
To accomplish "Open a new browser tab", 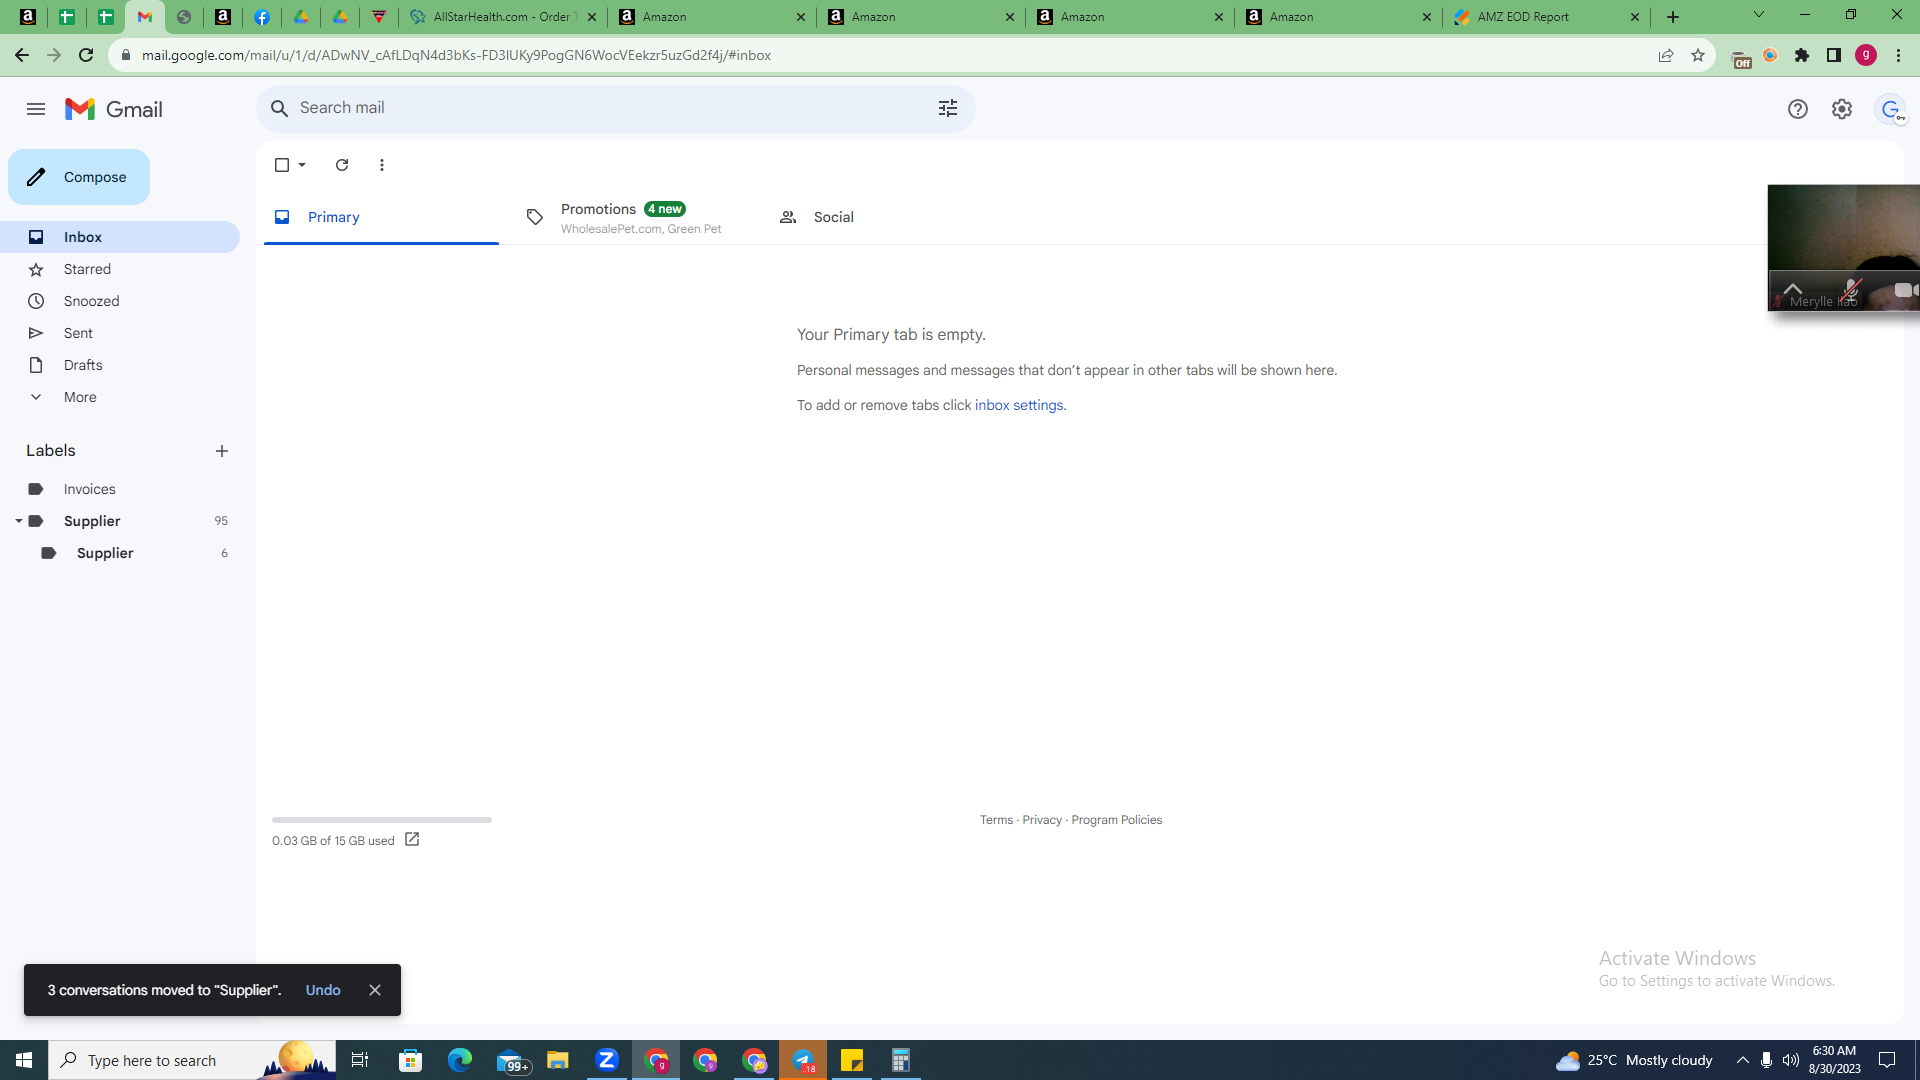I will point(1673,17).
